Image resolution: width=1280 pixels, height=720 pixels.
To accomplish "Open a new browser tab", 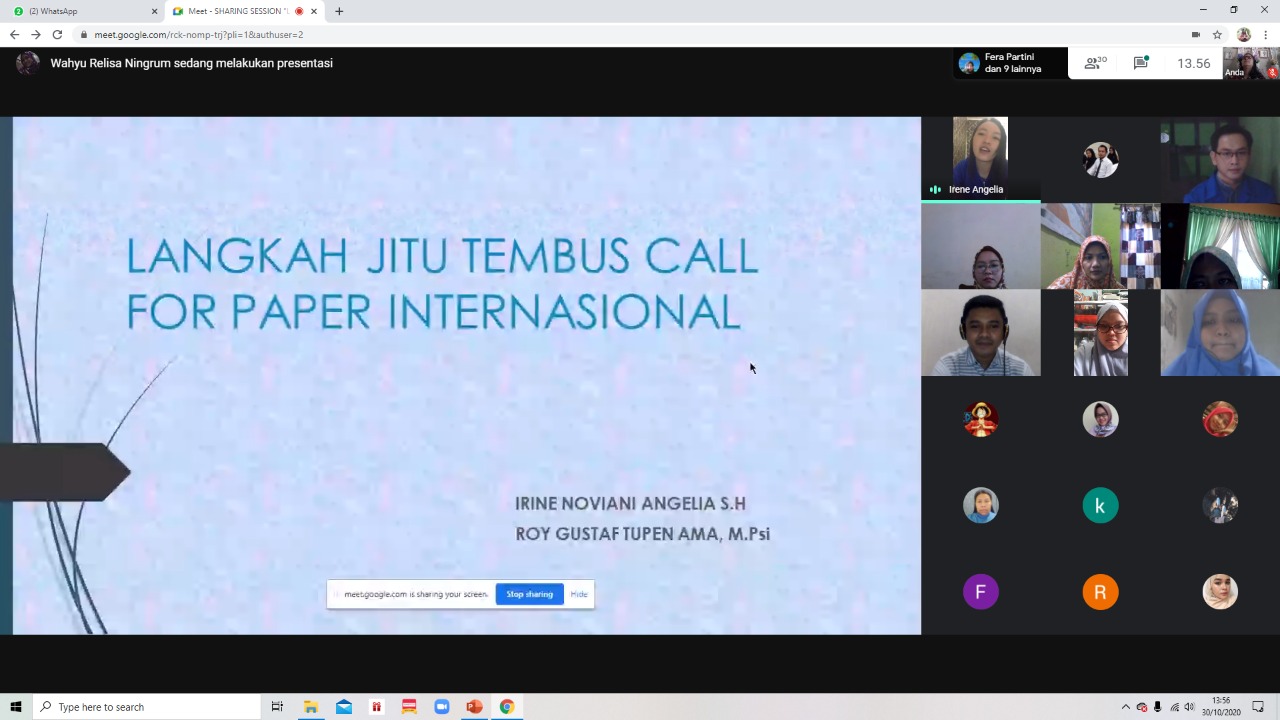I will pyautogui.click(x=339, y=11).
